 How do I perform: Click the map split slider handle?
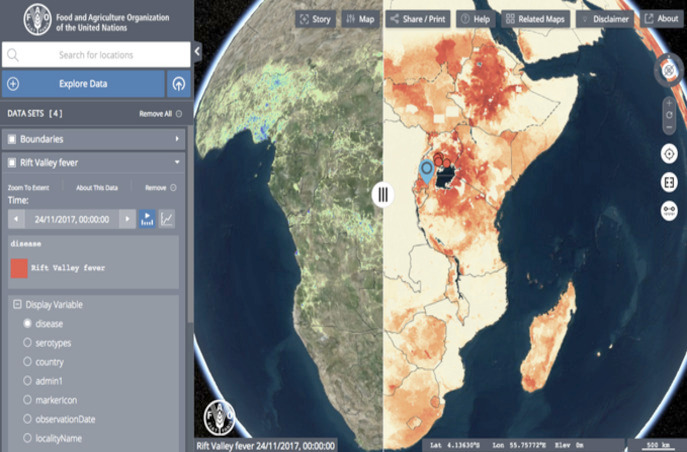382,195
